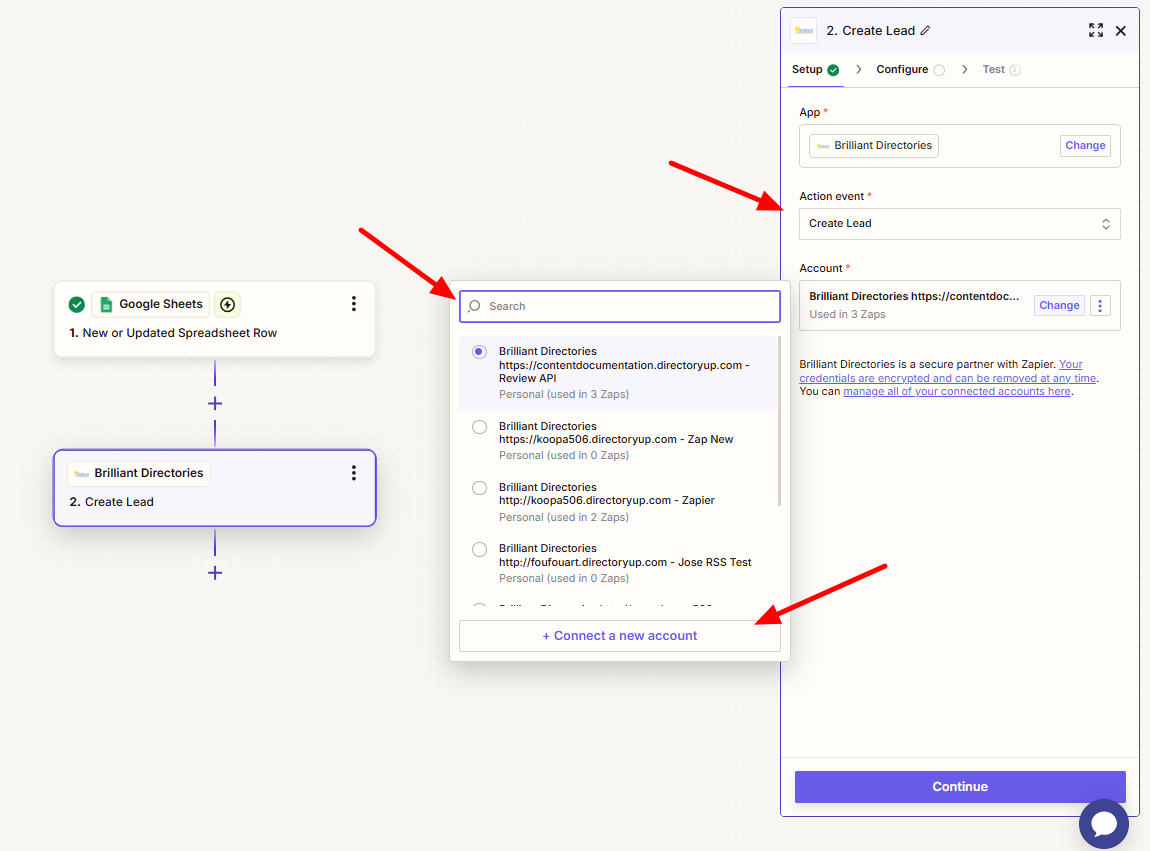This screenshot has width=1150, height=851.
Task: Focus the account Search field
Action: [x=620, y=306]
